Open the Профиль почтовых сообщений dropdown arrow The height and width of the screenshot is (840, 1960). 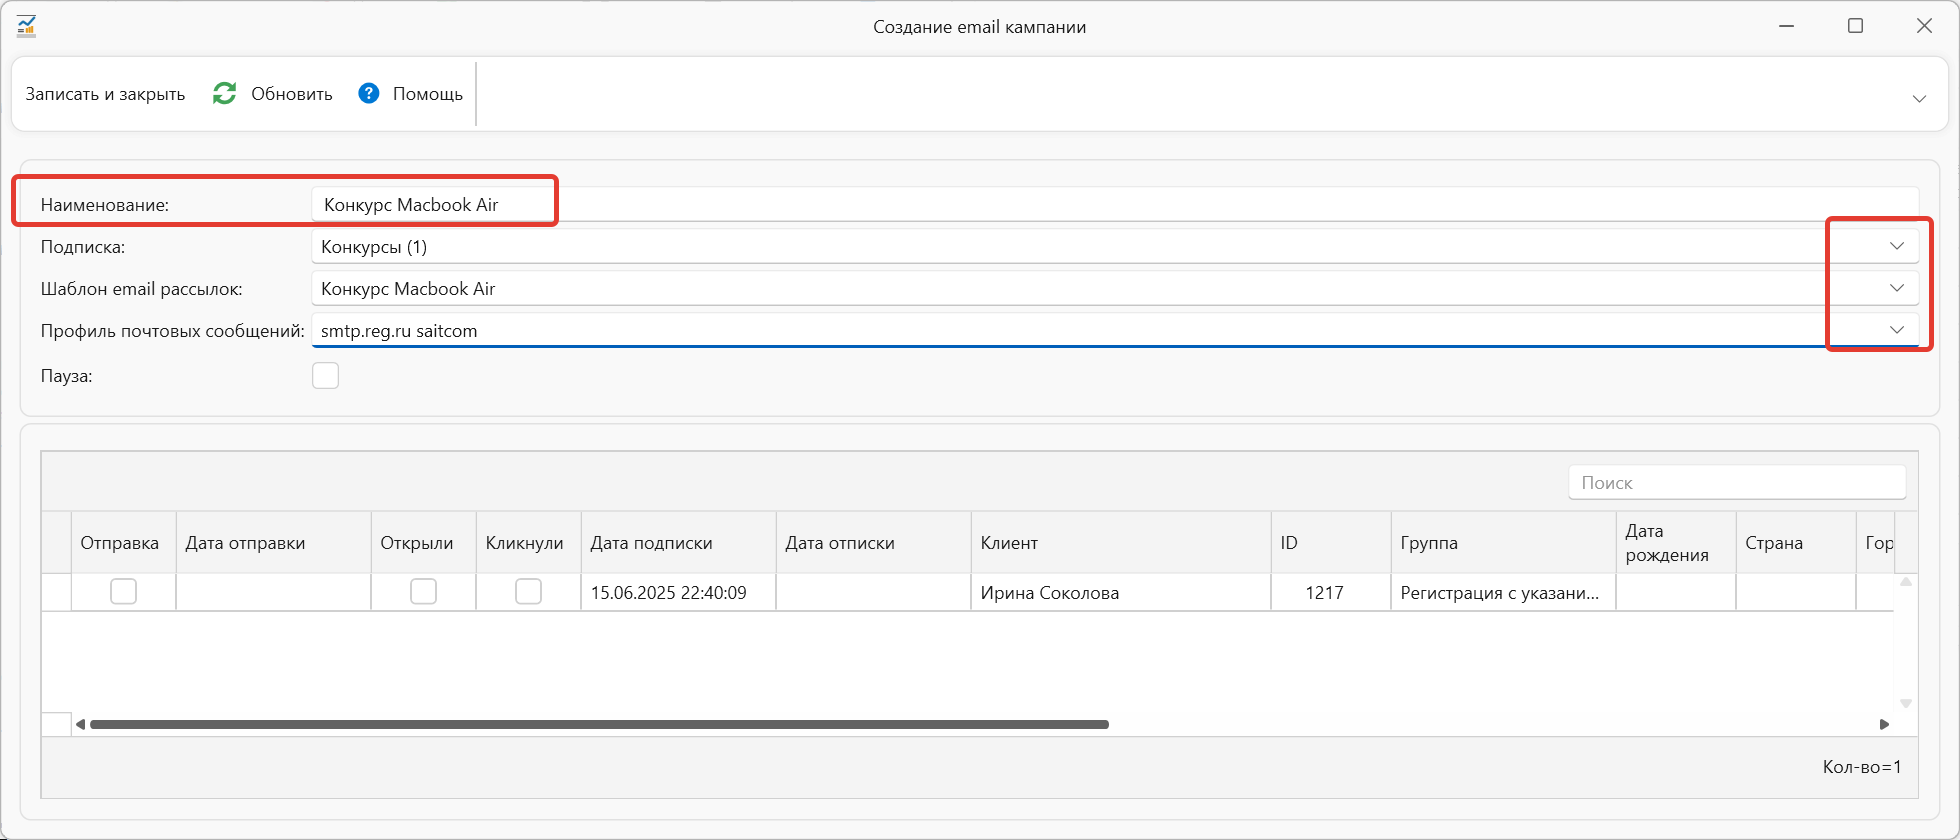click(1896, 330)
